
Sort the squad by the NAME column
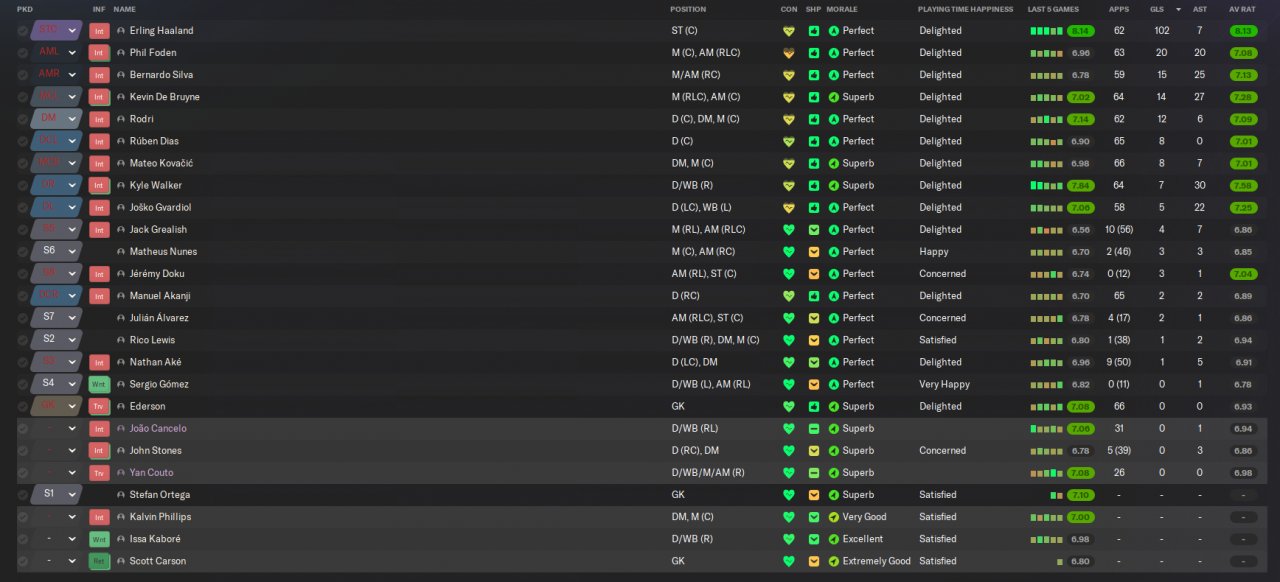125,9
